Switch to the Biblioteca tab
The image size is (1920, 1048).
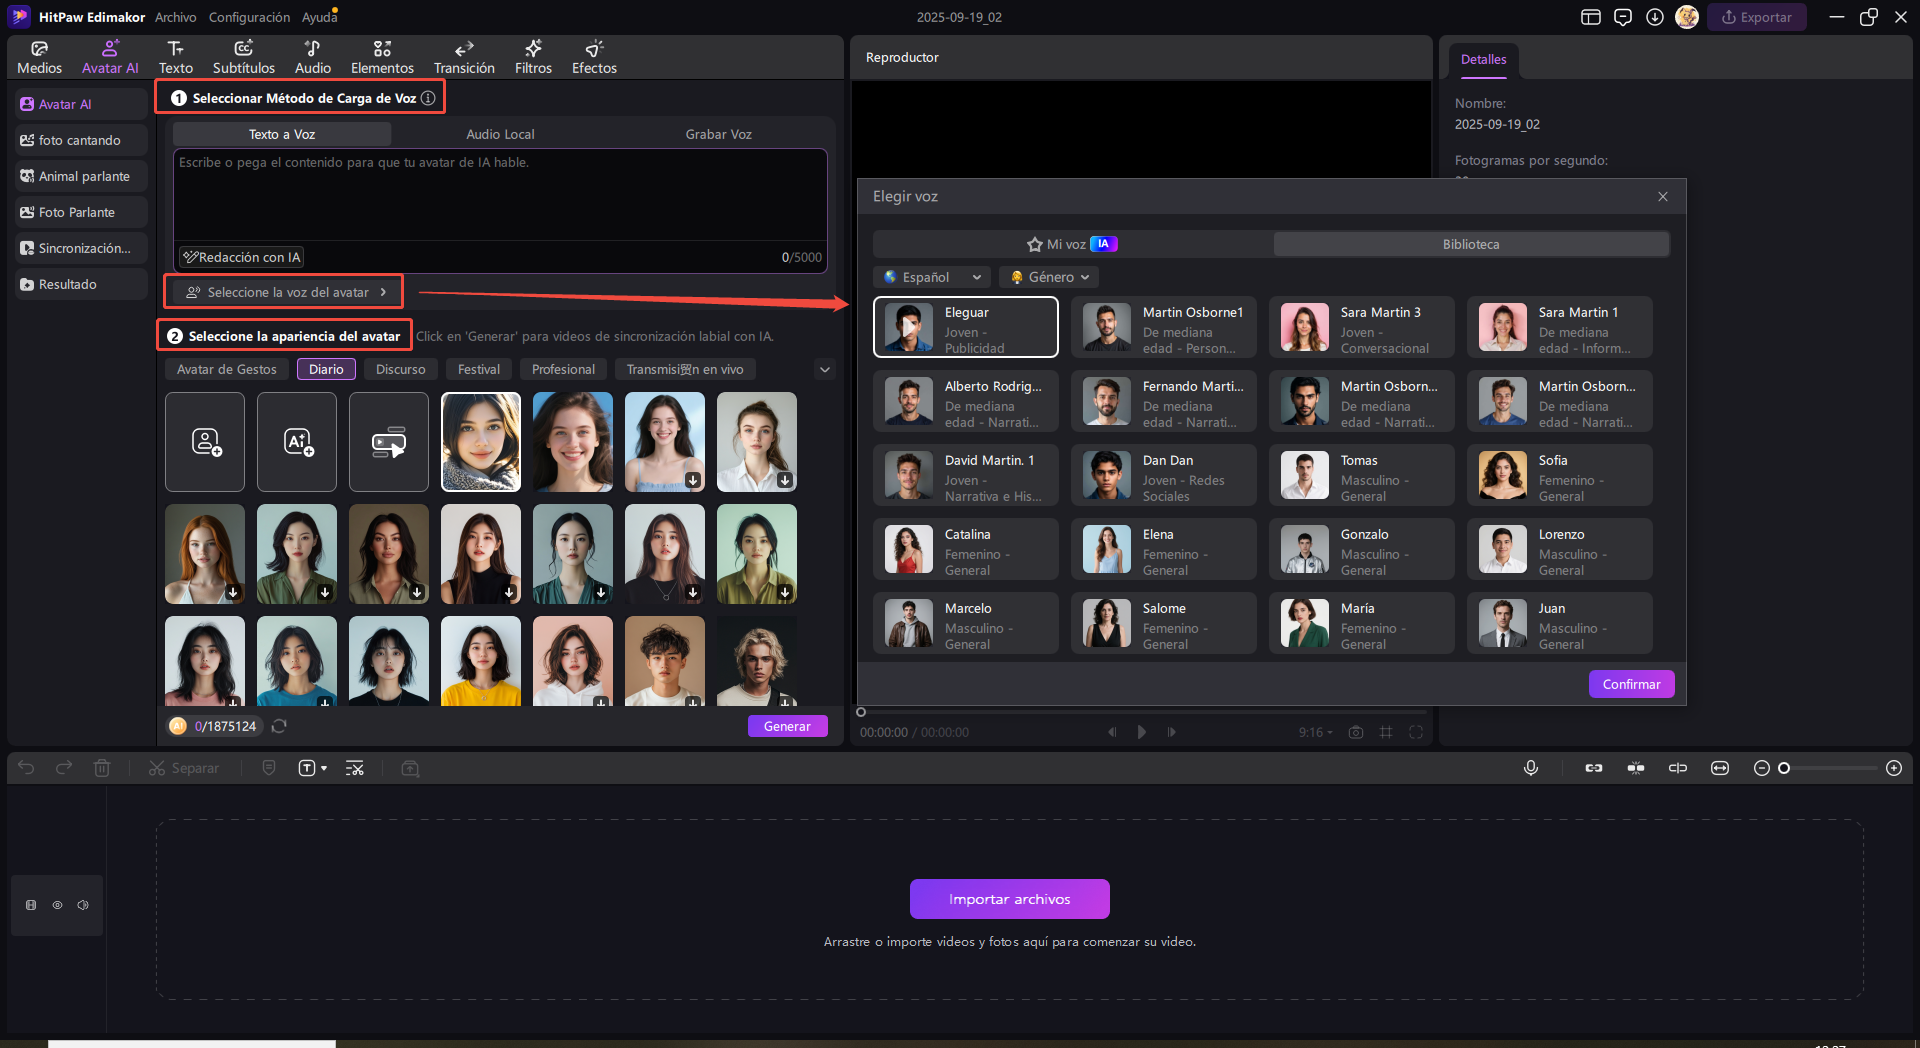(x=1470, y=244)
